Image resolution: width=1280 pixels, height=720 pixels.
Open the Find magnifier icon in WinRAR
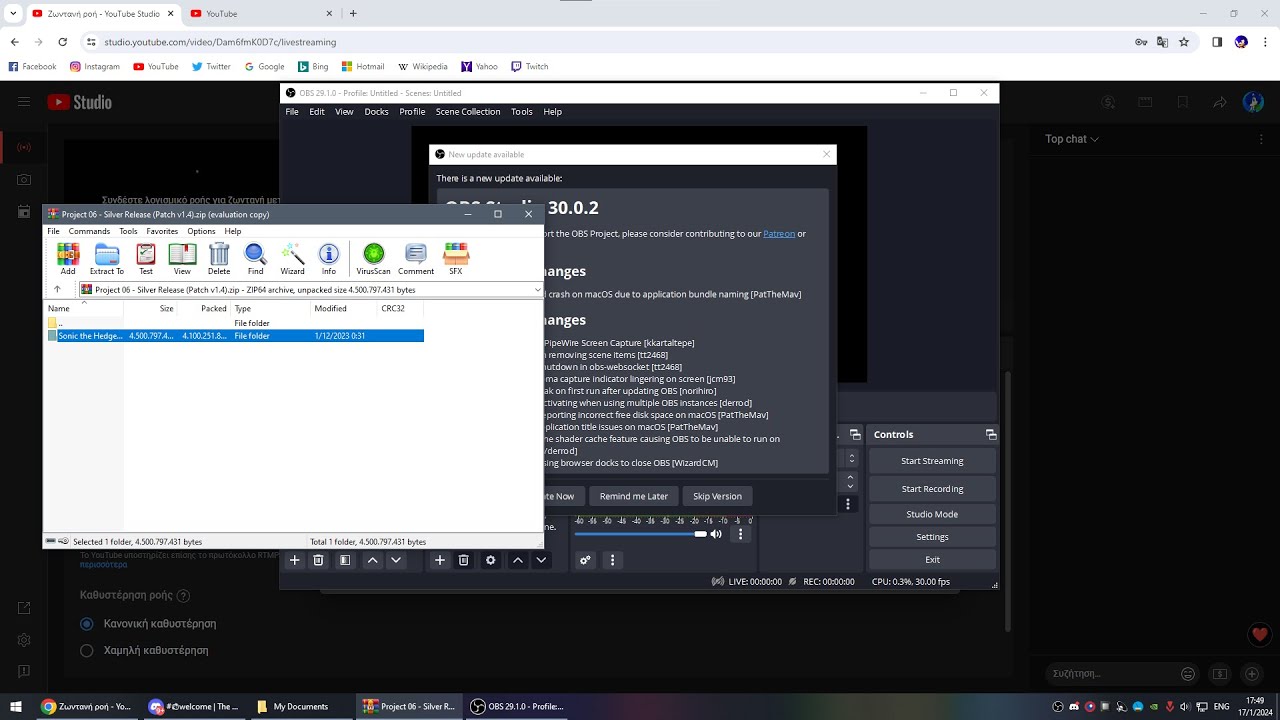pos(256,258)
